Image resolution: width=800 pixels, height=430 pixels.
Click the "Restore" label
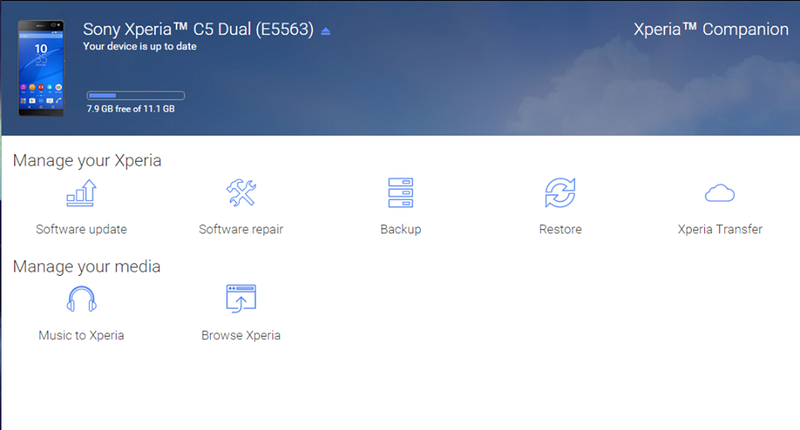pos(560,229)
